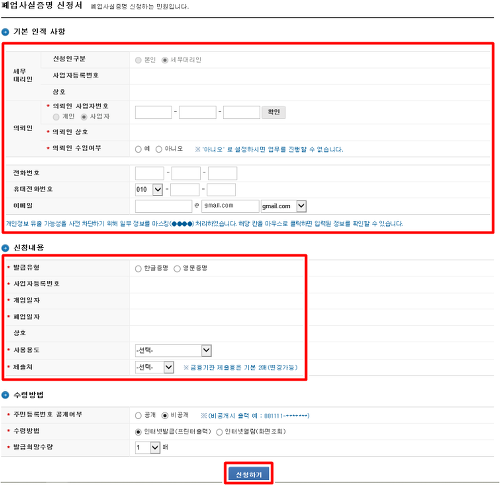Click last 휴대전화번호 input field
The height and width of the screenshot is (486, 500).
click(221, 190)
